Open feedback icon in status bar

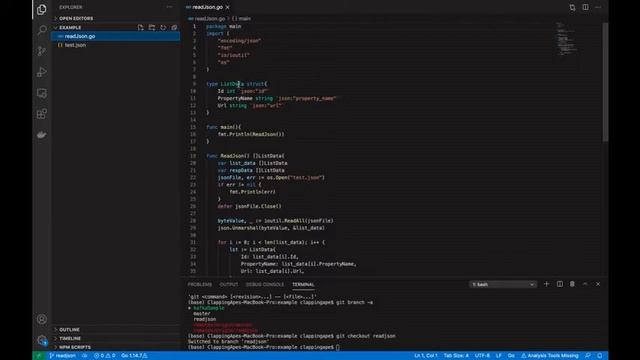click(x=588, y=356)
